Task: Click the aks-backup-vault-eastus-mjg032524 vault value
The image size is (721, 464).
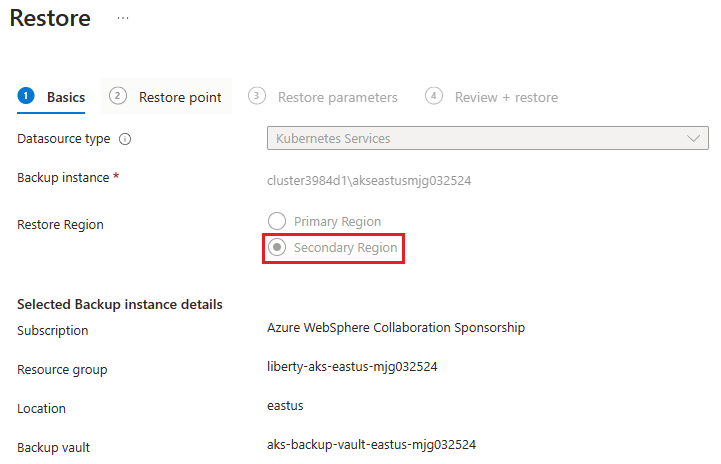Action: [372, 445]
